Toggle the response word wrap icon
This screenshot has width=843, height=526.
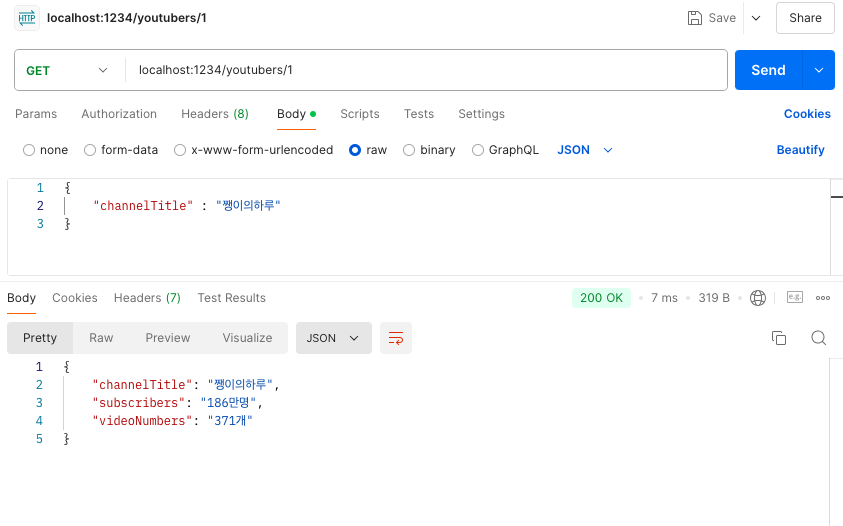[396, 338]
